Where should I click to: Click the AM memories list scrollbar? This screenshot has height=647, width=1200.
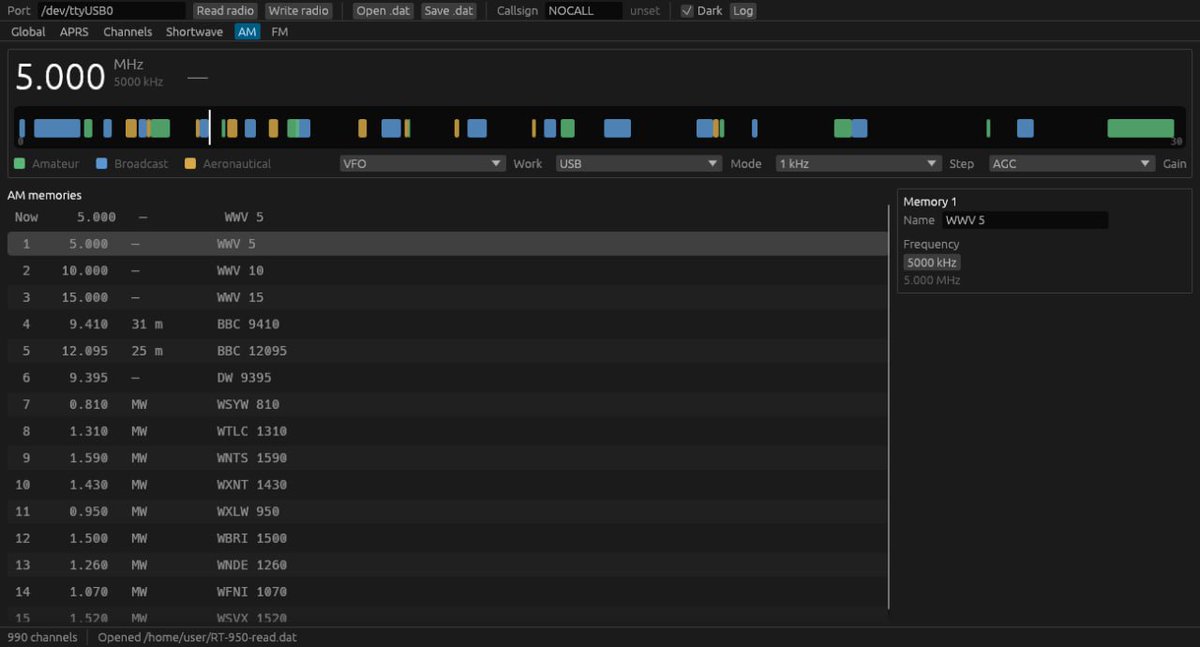pyautogui.click(x=888, y=407)
